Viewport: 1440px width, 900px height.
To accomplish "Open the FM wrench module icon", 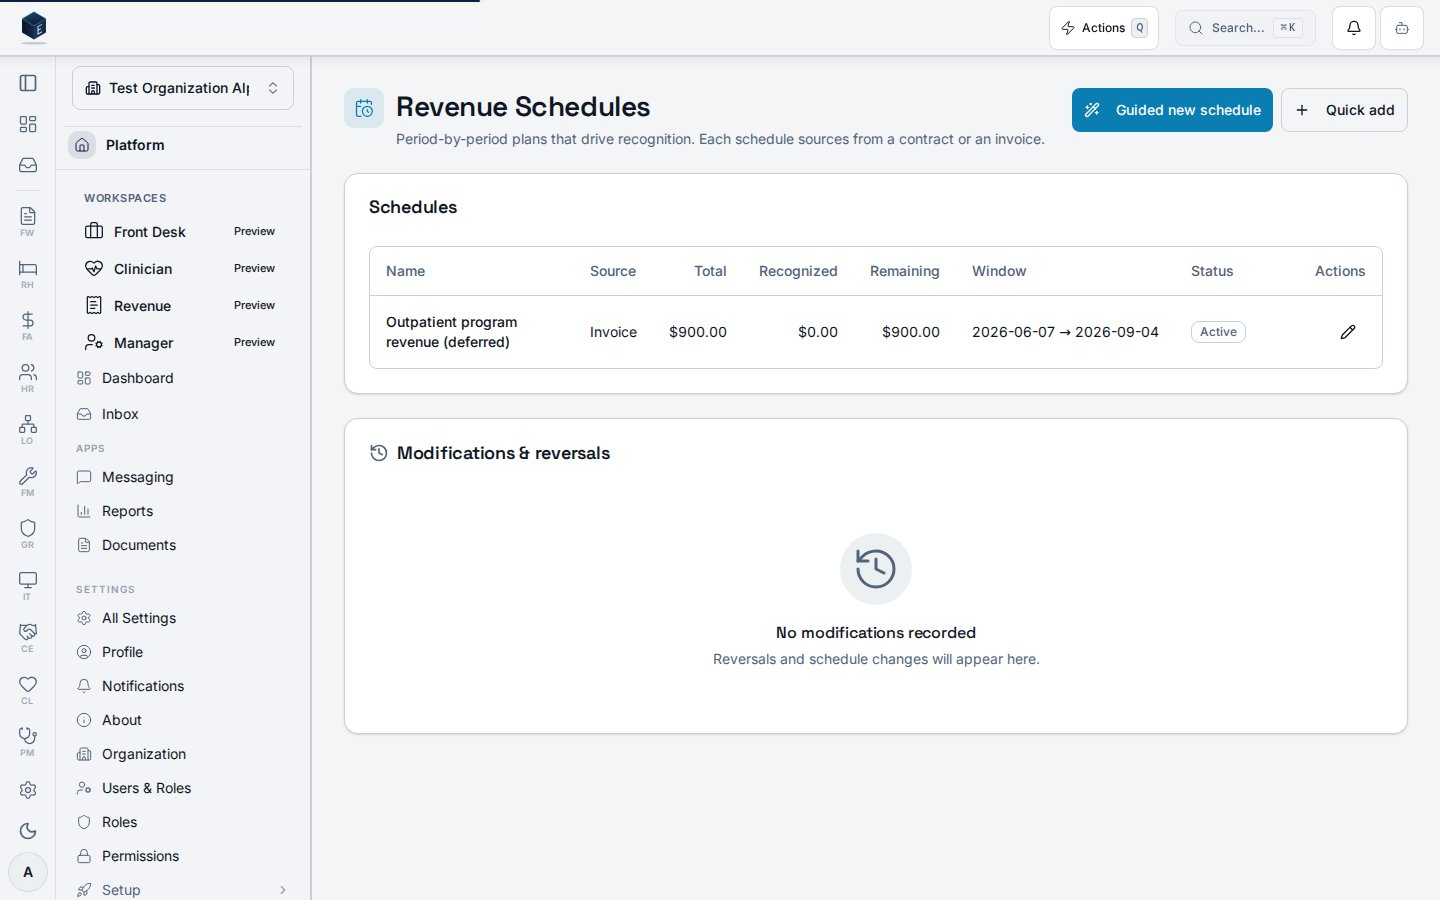I will pos(28,481).
